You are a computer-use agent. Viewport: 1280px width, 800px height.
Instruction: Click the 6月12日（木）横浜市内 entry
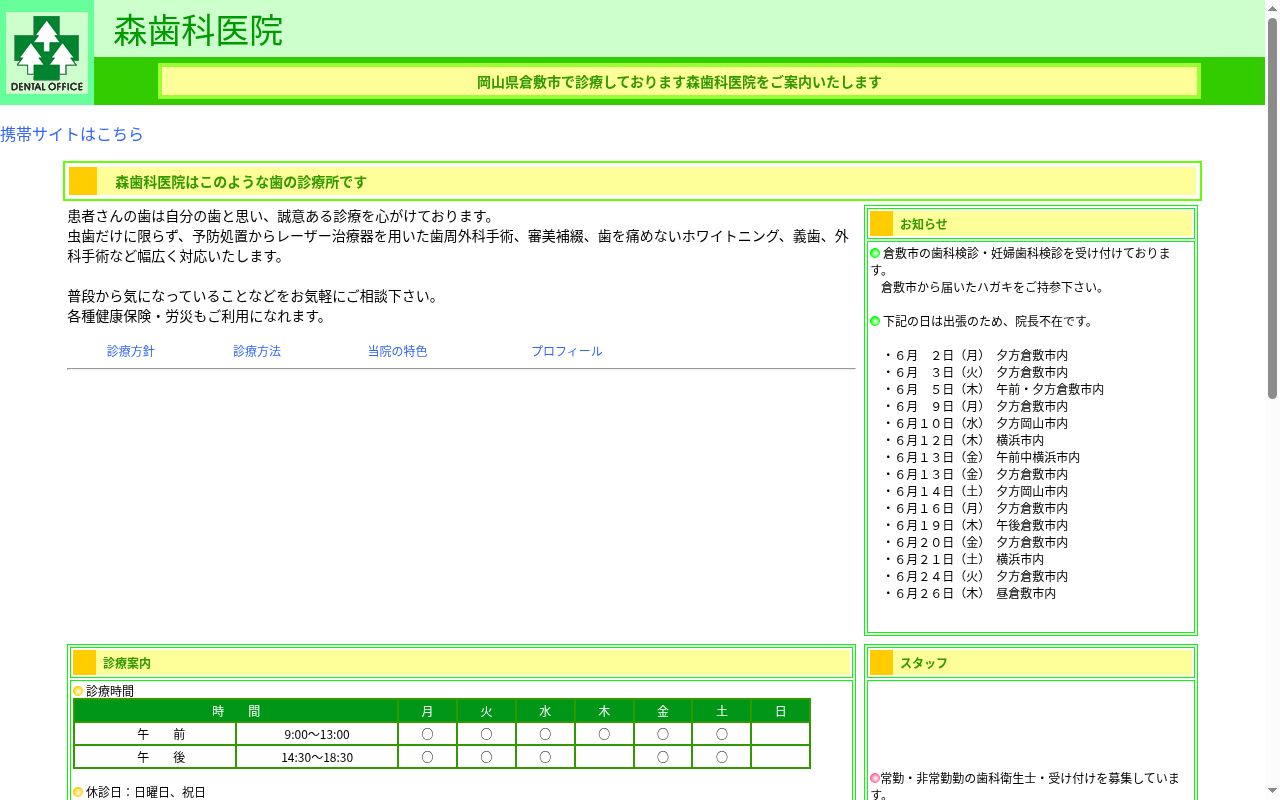(964, 440)
